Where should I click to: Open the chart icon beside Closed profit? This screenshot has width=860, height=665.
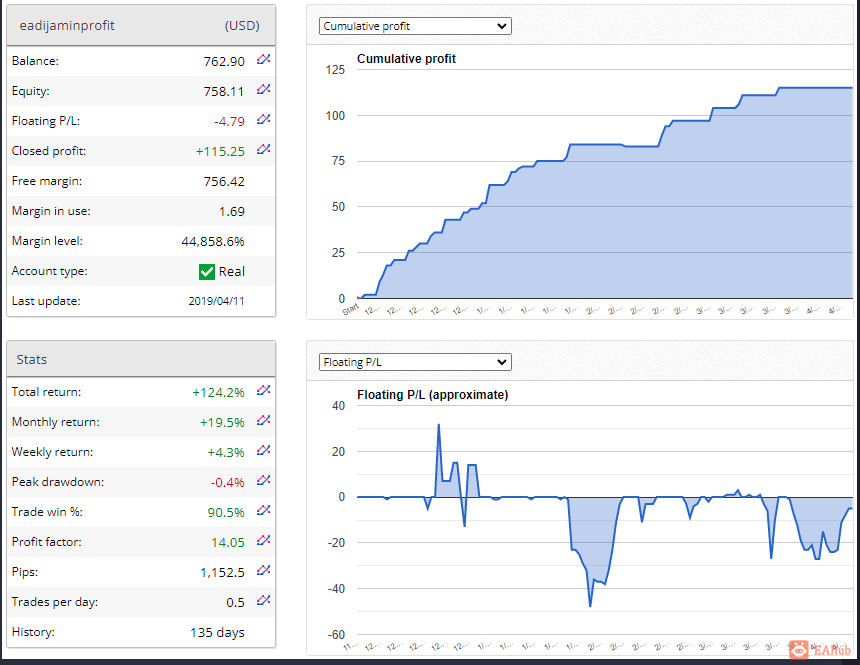264,149
